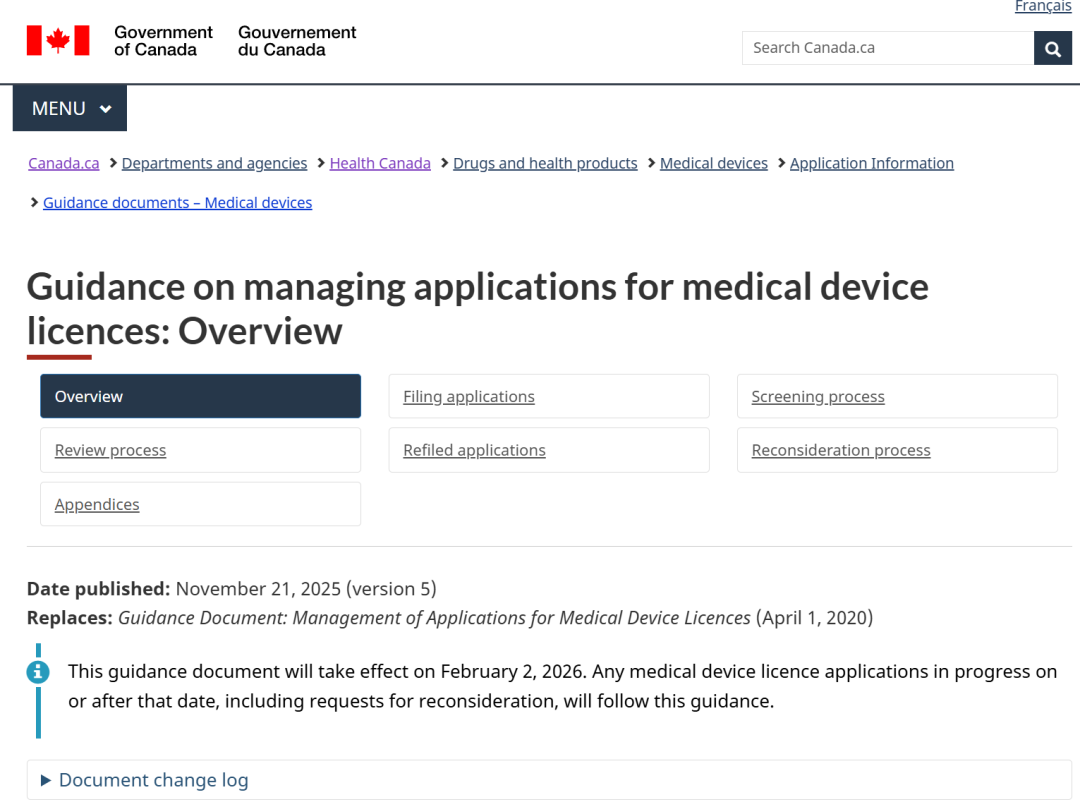The height and width of the screenshot is (802, 1080).
Task: Switch language via Français link
Action: (x=1043, y=6)
